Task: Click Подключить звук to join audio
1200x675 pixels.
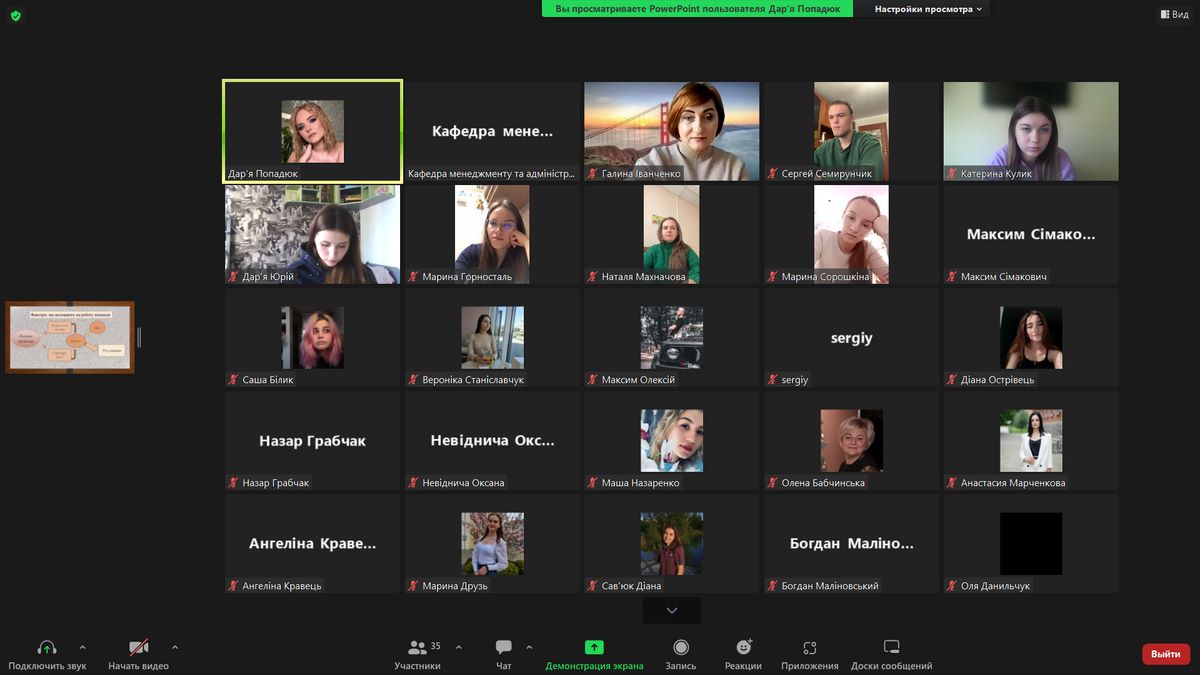Action: click(x=47, y=654)
